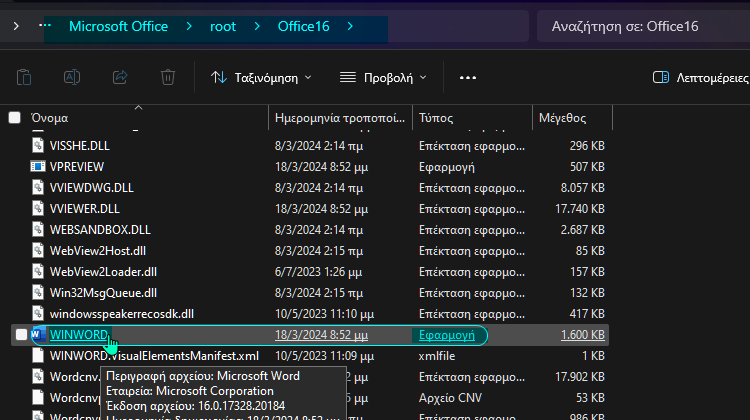This screenshot has width=750, height=420.
Task: Expand chevron after root breadcrumb
Action: tap(257, 26)
